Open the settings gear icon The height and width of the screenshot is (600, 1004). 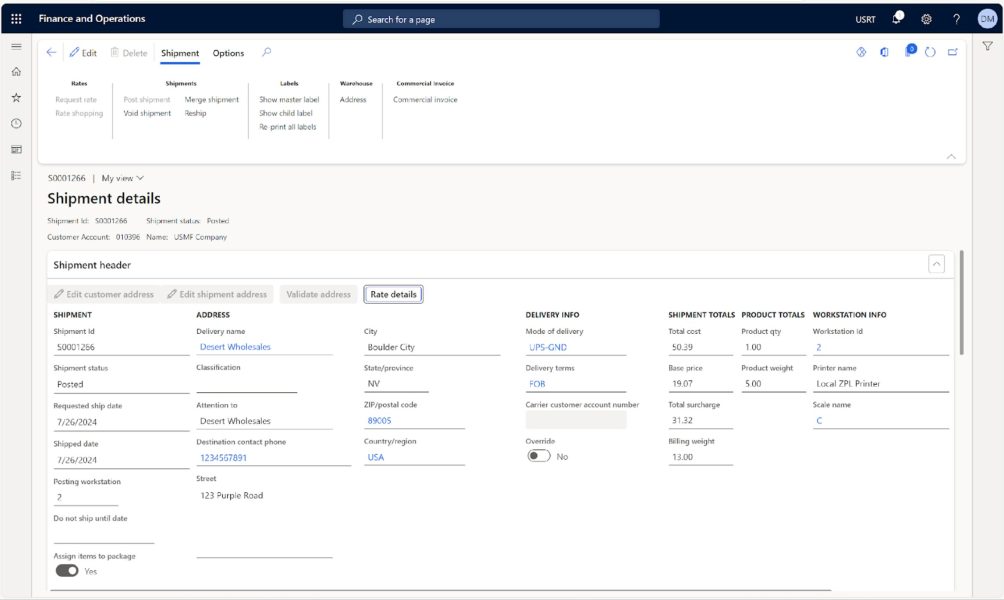(x=924, y=18)
